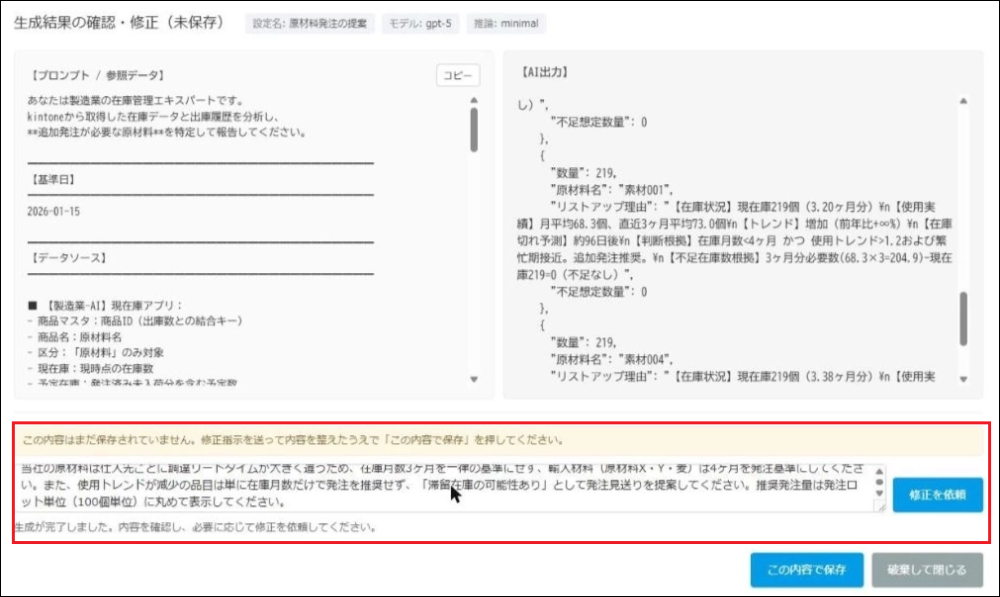Click the AI出力 scrollbar thumb

click(963, 319)
